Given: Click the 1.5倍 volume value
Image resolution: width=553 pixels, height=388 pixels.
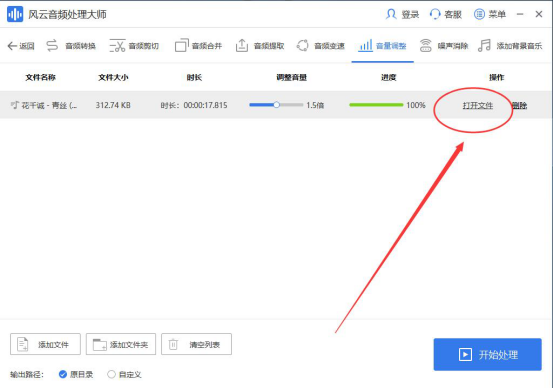Looking at the screenshot, I should click(x=315, y=105).
